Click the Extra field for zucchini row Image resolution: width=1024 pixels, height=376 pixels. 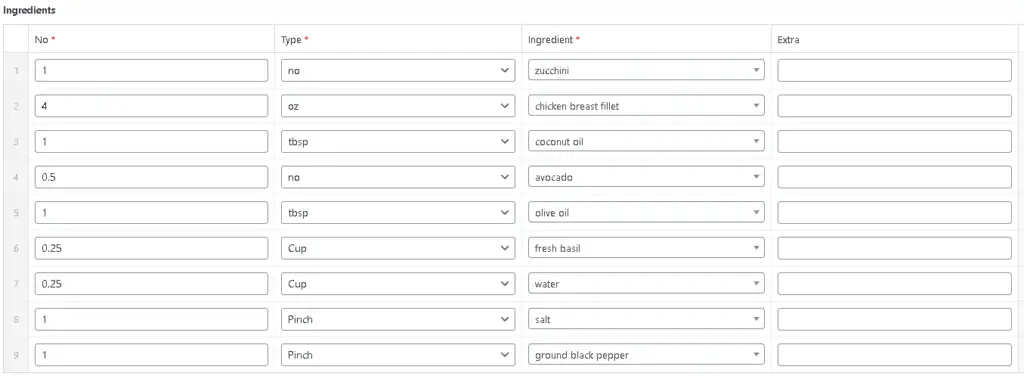[894, 70]
